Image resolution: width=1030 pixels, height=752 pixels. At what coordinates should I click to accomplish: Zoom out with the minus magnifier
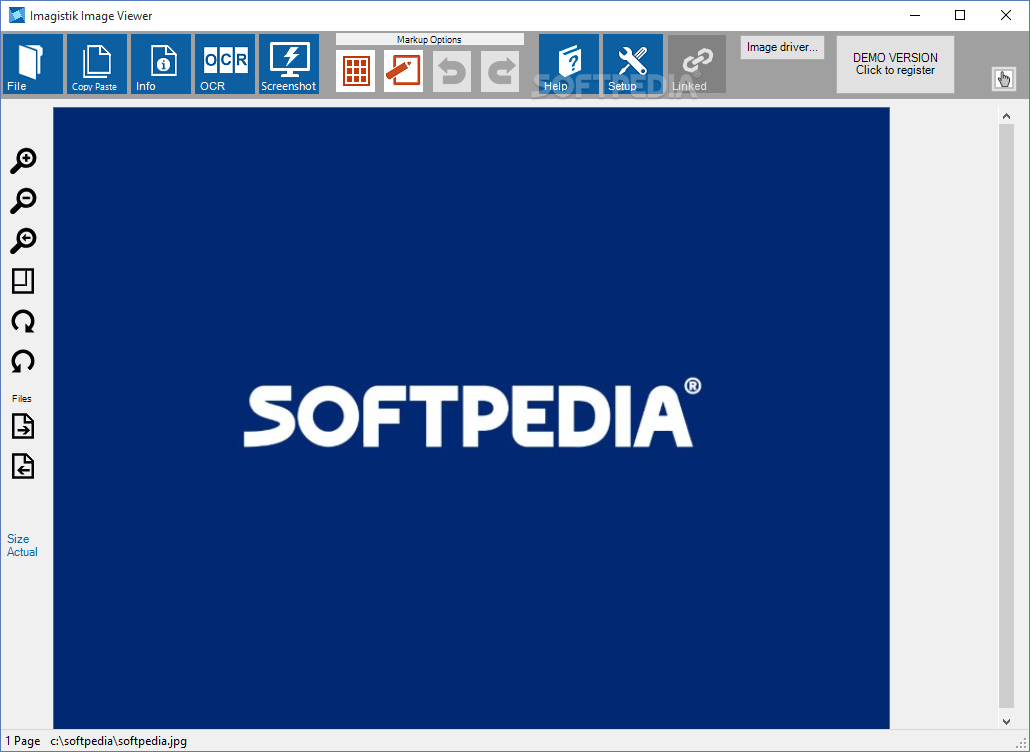(23, 201)
